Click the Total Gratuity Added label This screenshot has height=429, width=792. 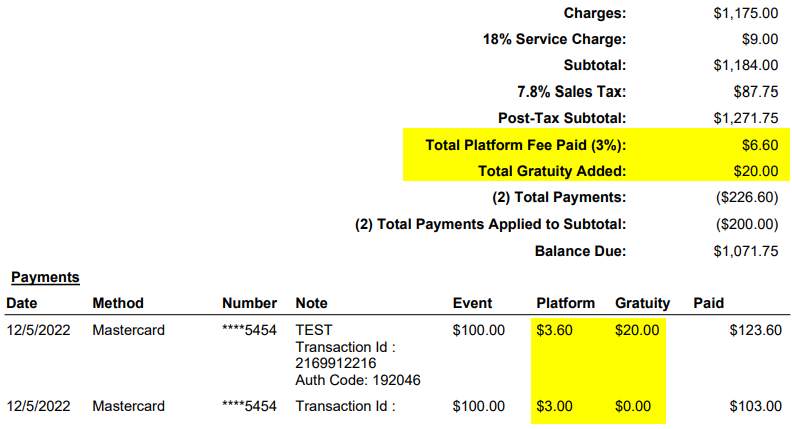(552, 171)
